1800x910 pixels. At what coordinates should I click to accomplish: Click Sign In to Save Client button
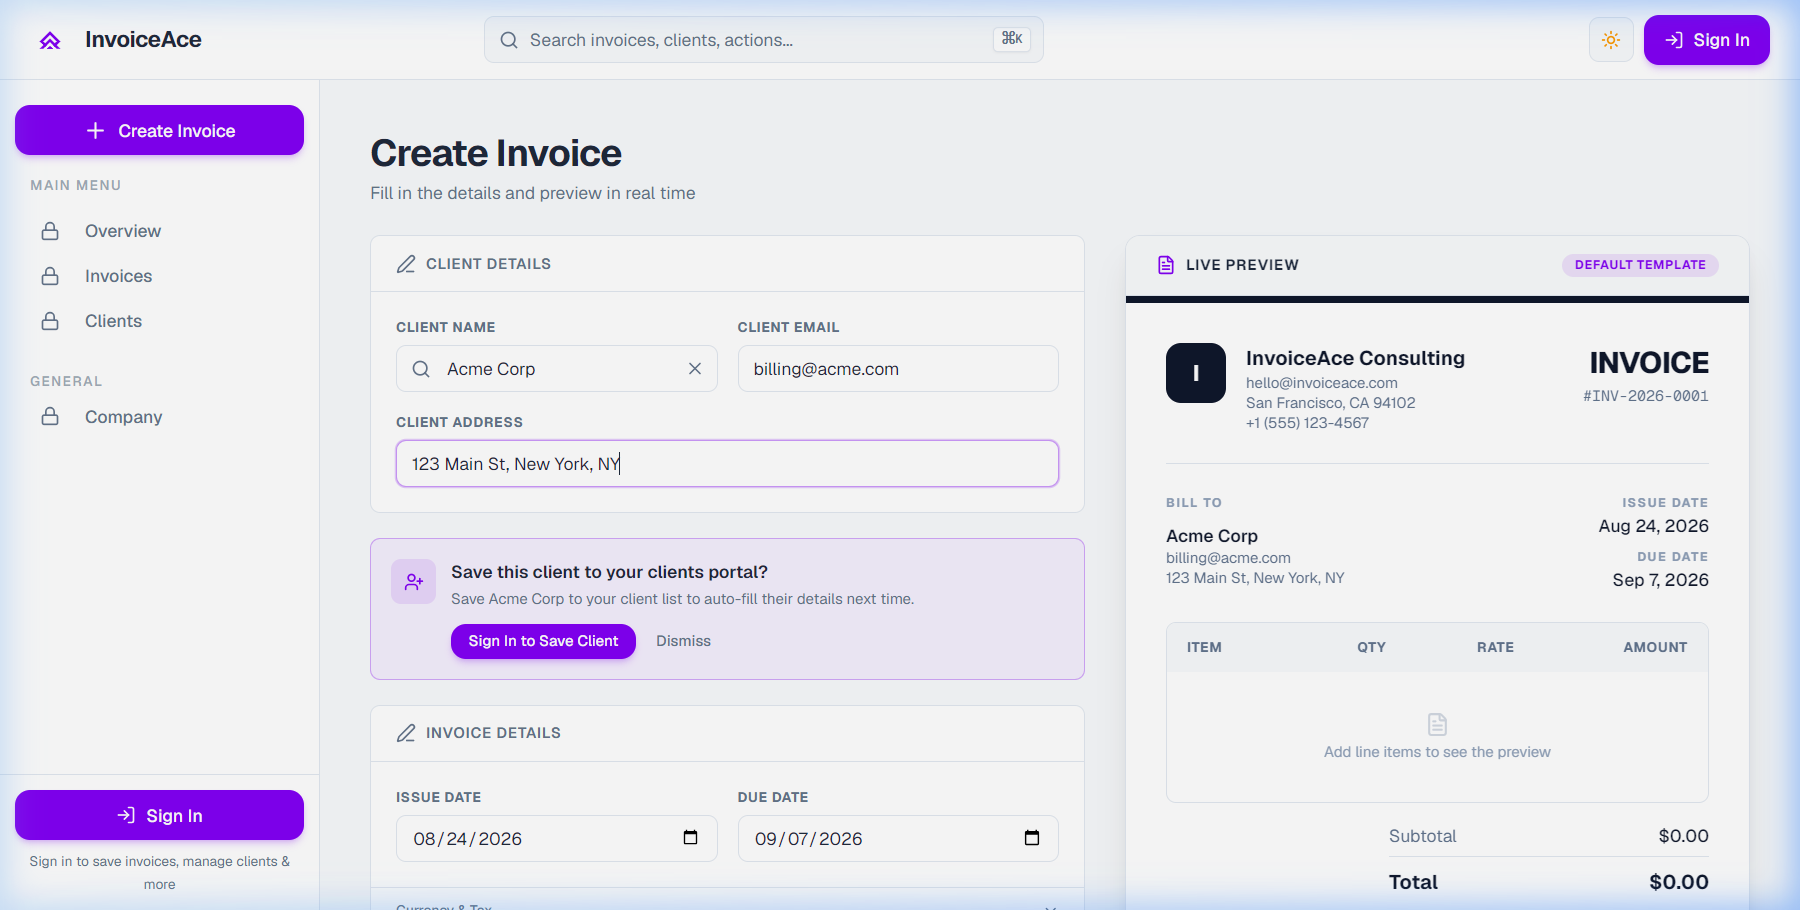click(543, 641)
